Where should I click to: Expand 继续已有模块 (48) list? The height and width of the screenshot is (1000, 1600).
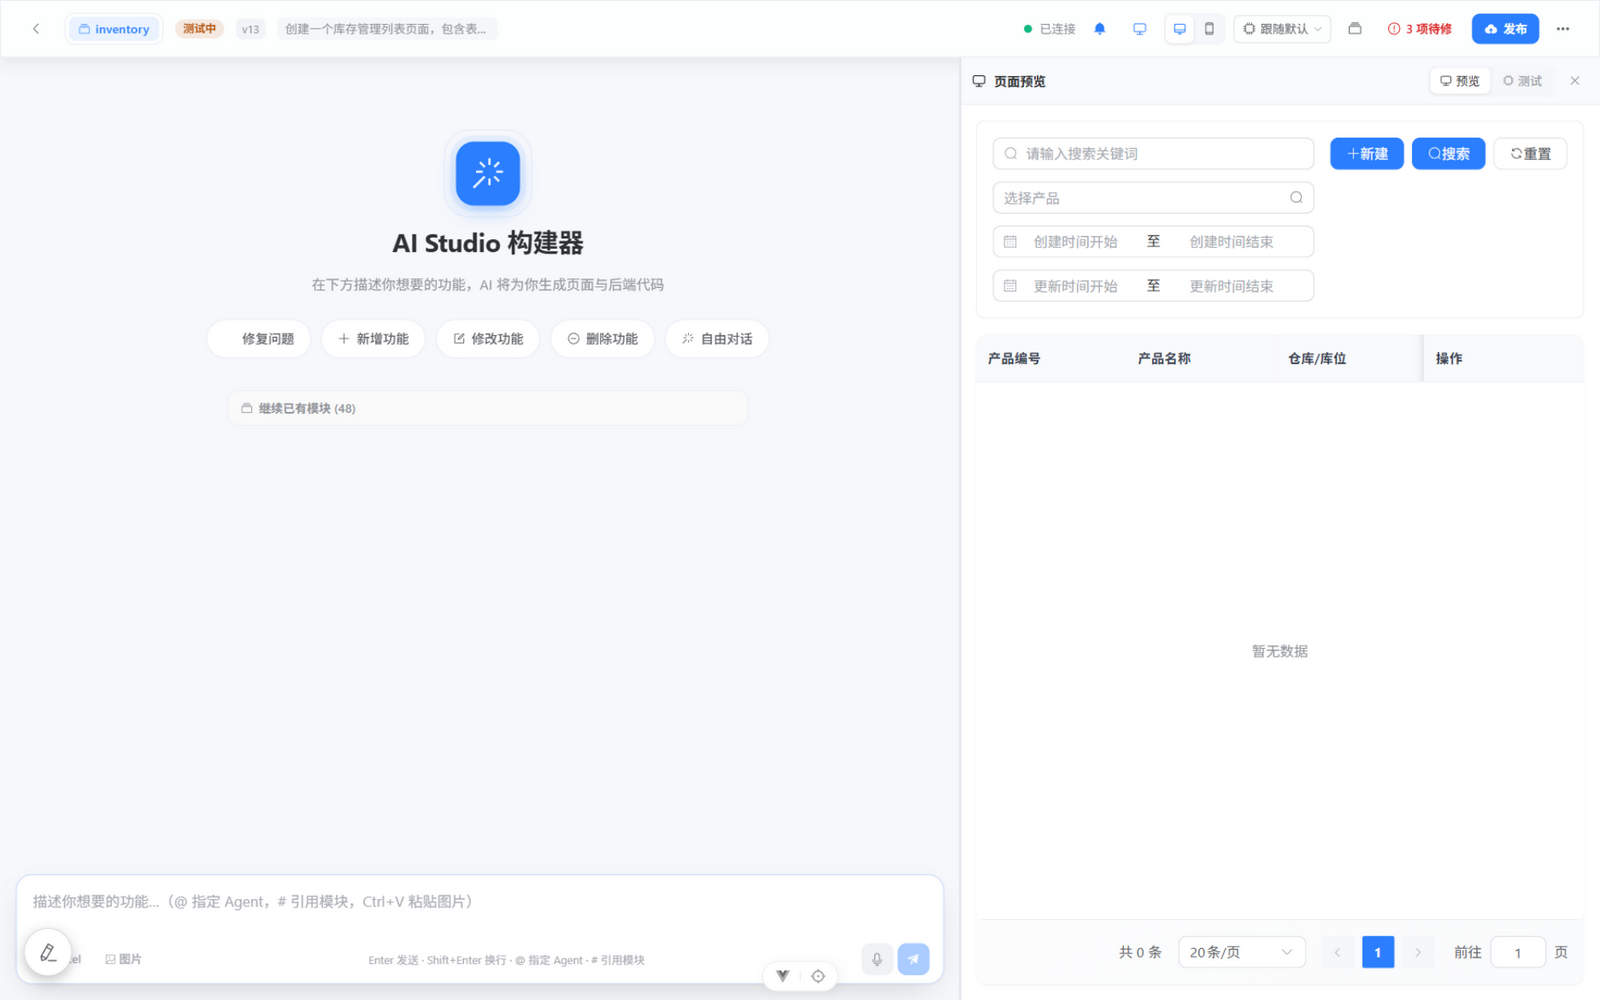coord(488,408)
